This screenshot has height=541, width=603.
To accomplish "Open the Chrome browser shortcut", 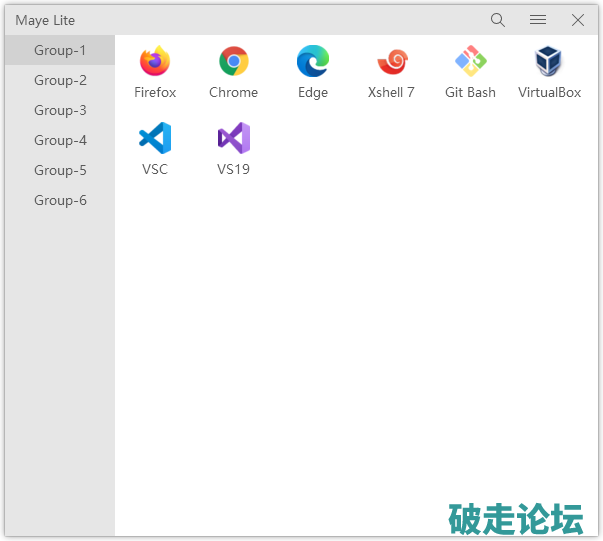I will [x=233, y=62].
